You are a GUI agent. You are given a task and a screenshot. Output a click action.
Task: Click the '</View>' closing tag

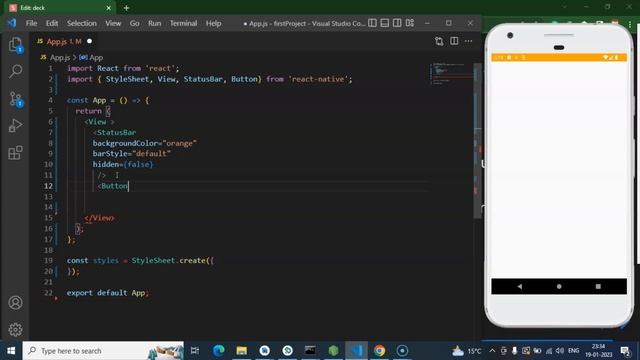pos(99,218)
